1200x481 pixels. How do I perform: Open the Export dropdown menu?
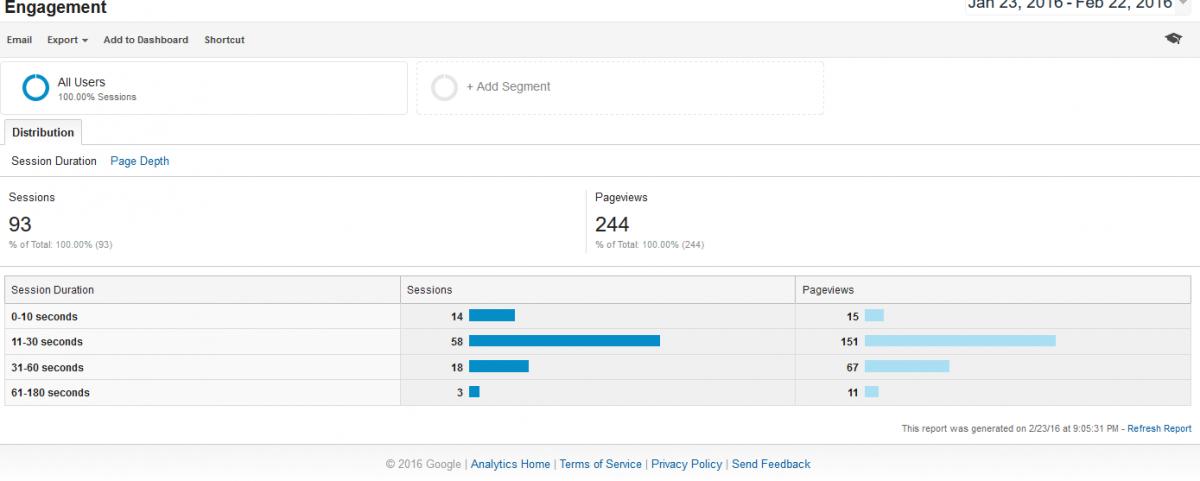point(67,40)
